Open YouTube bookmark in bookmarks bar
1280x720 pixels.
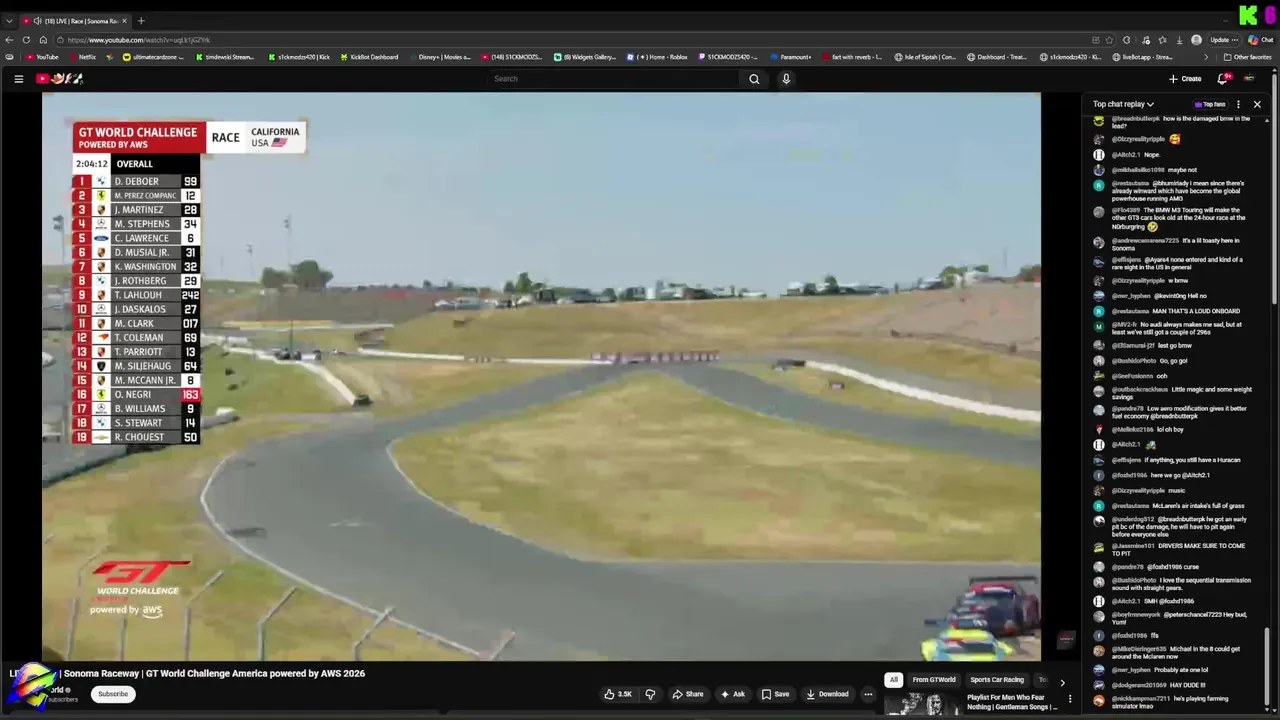(x=42, y=57)
